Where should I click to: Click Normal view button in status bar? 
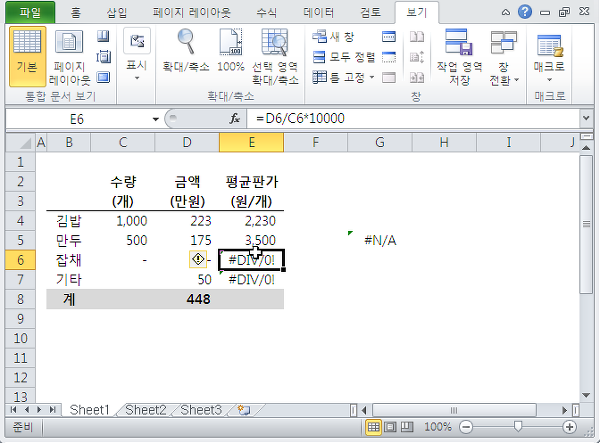373,427
